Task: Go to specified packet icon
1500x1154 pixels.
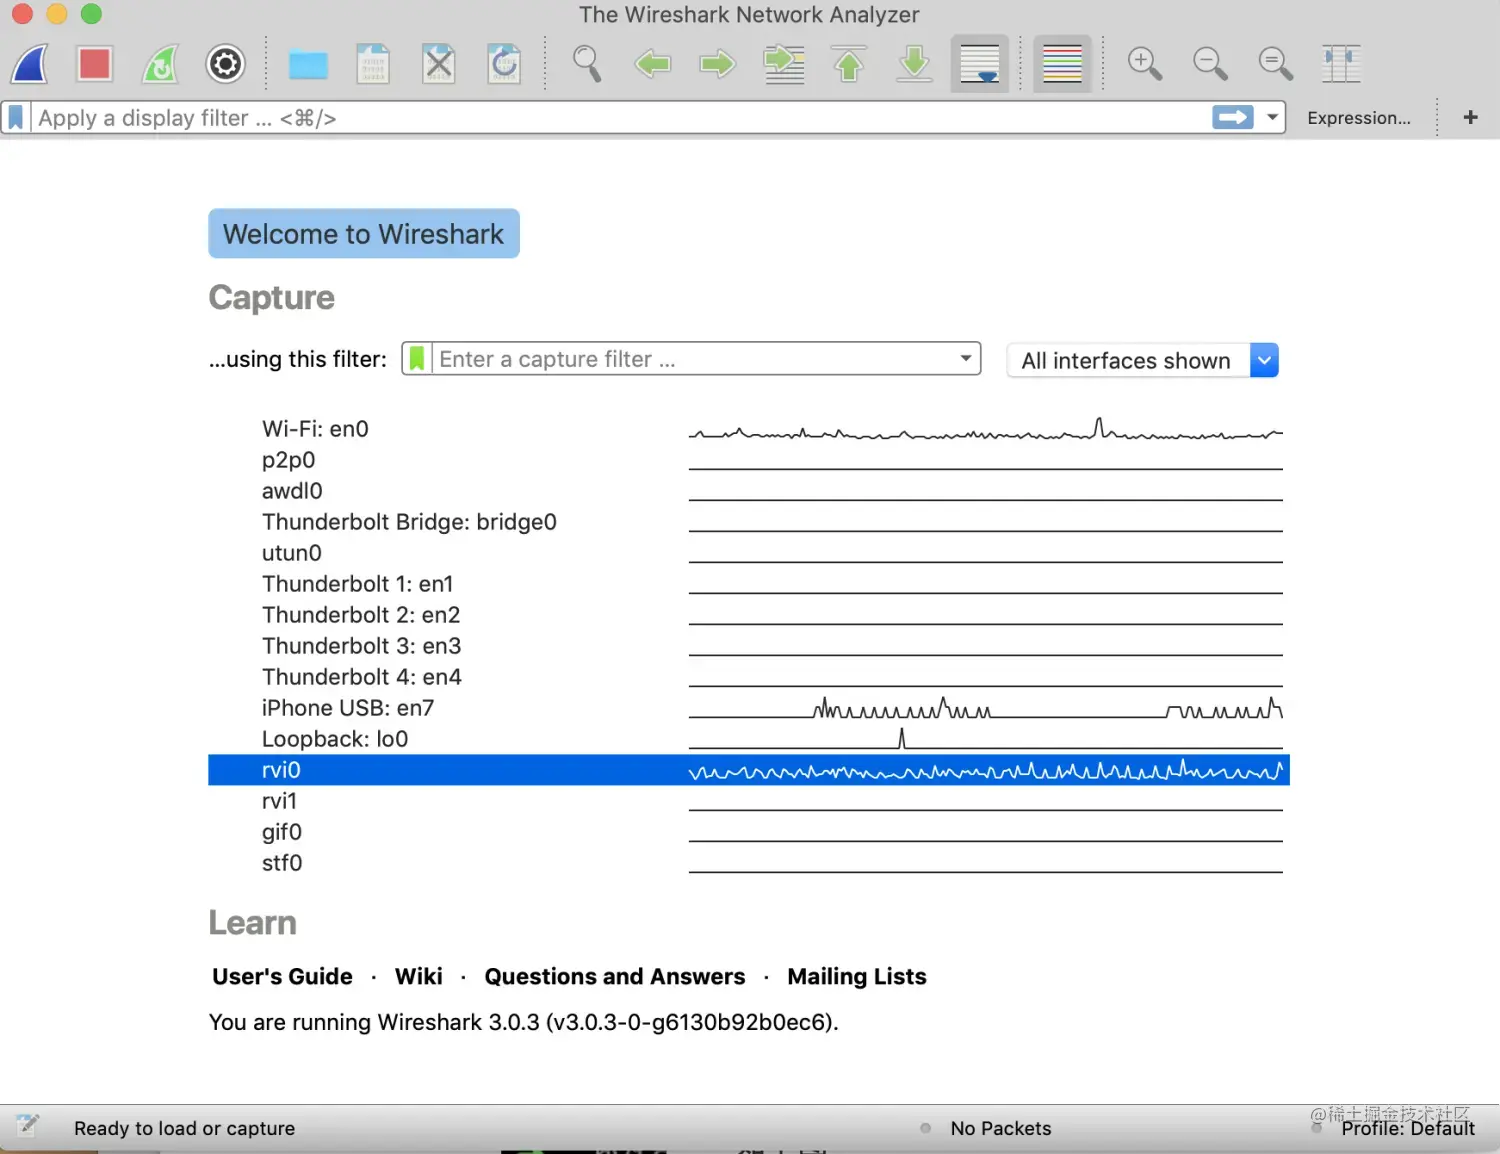Action: [x=784, y=64]
